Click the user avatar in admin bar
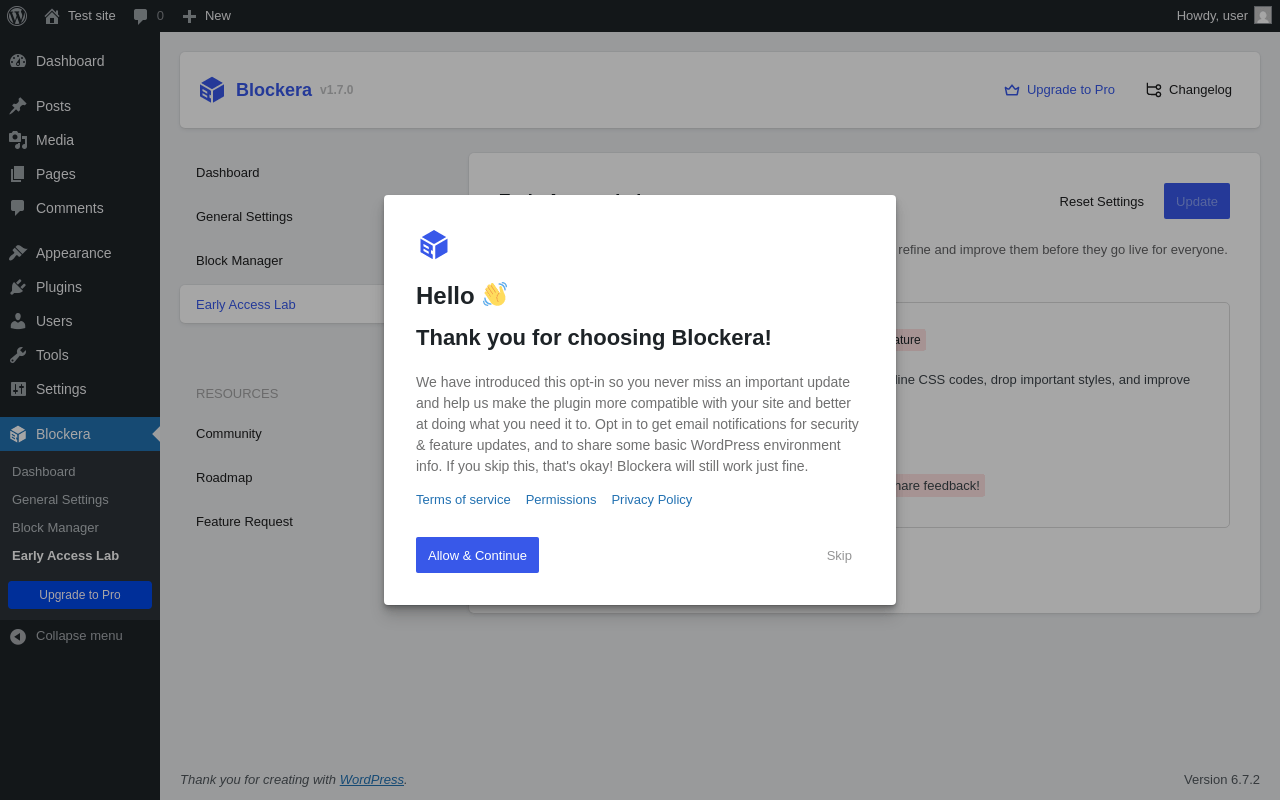Image resolution: width=1280 pixels, height=800 pixels. (1263, 16)
